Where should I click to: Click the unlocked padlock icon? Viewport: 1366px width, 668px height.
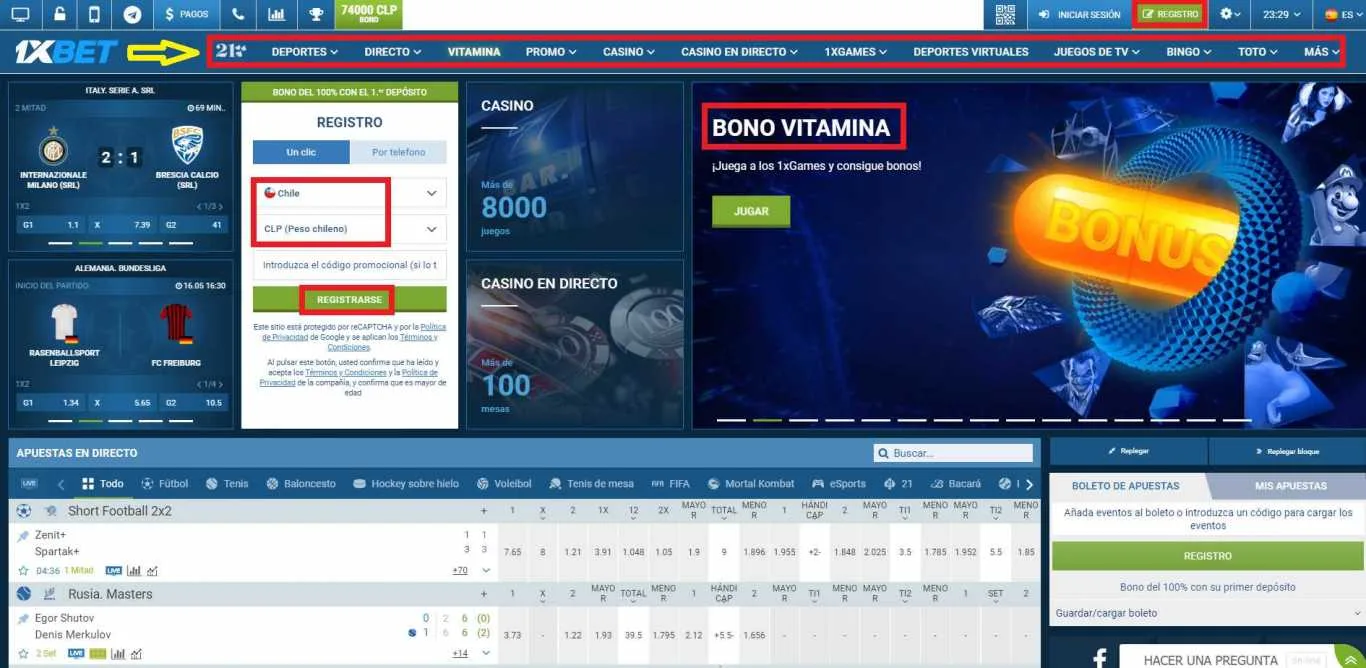[x=59, y=15]
